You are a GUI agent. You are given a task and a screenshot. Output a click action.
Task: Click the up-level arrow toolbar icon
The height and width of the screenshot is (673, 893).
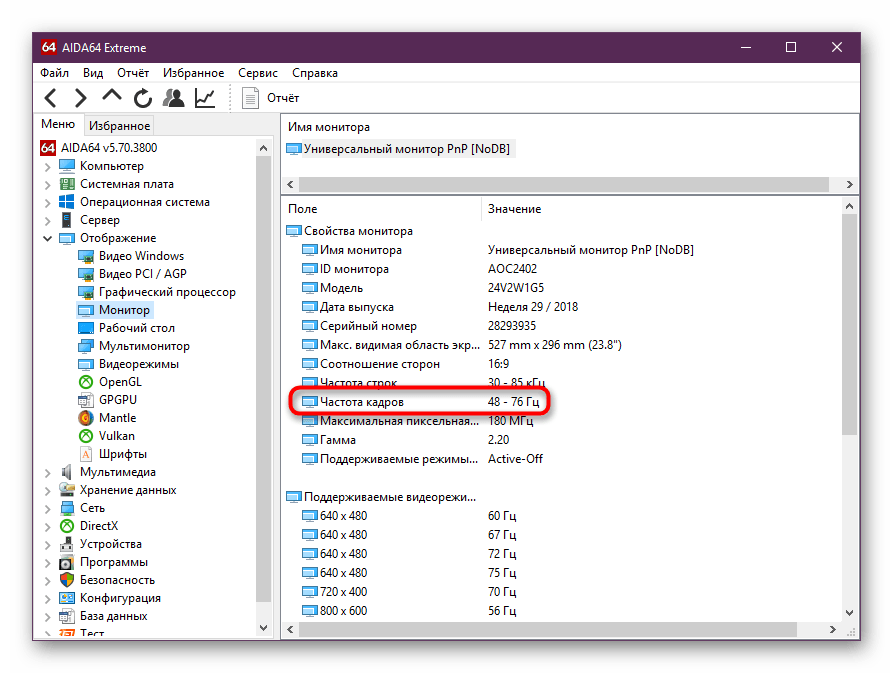point(112,96)
